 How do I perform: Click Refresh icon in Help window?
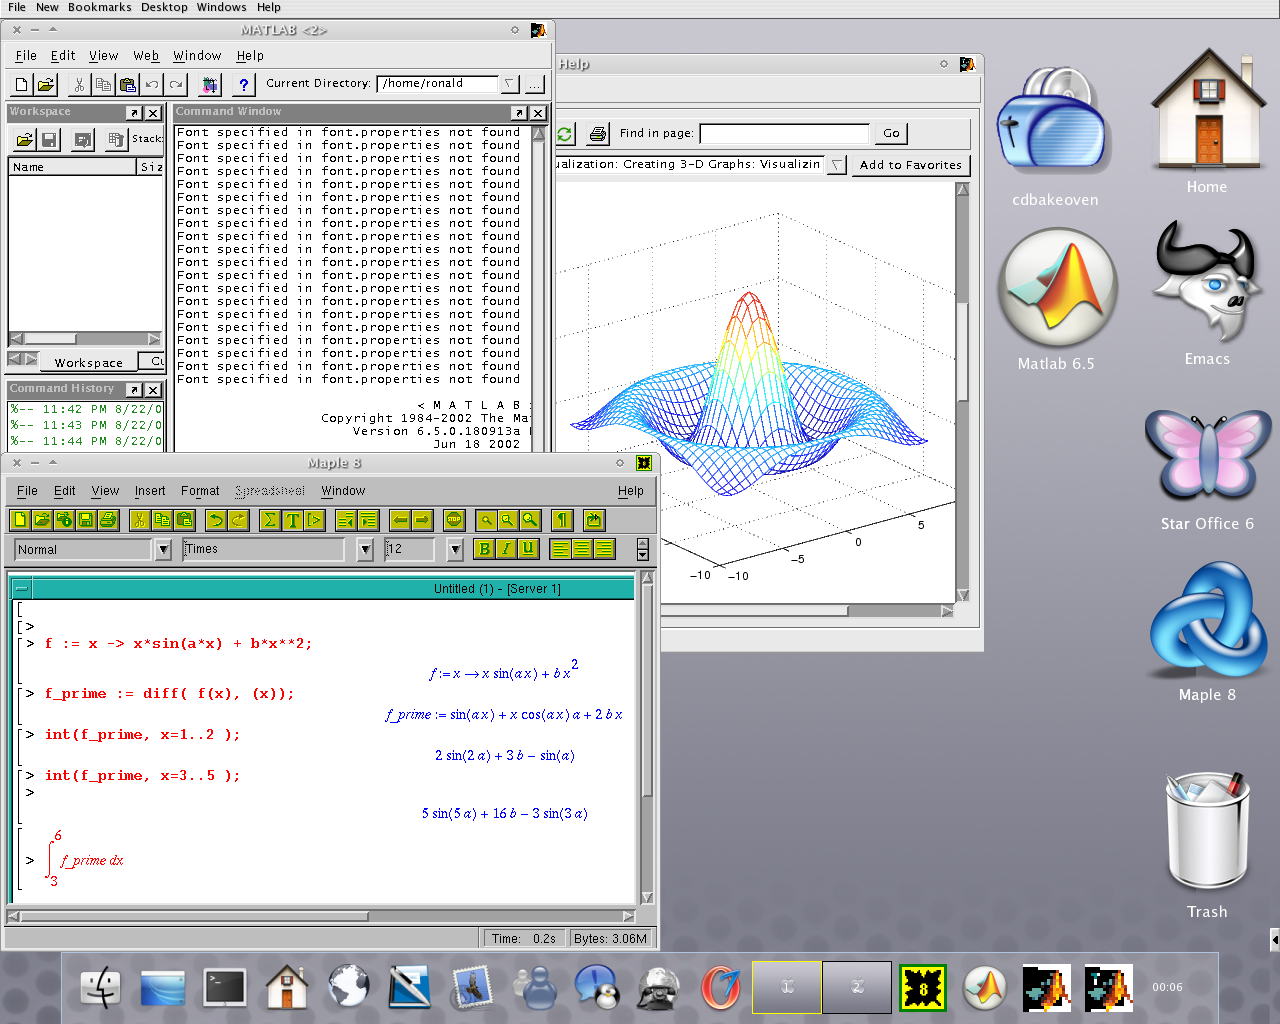(x=566, y=134)
